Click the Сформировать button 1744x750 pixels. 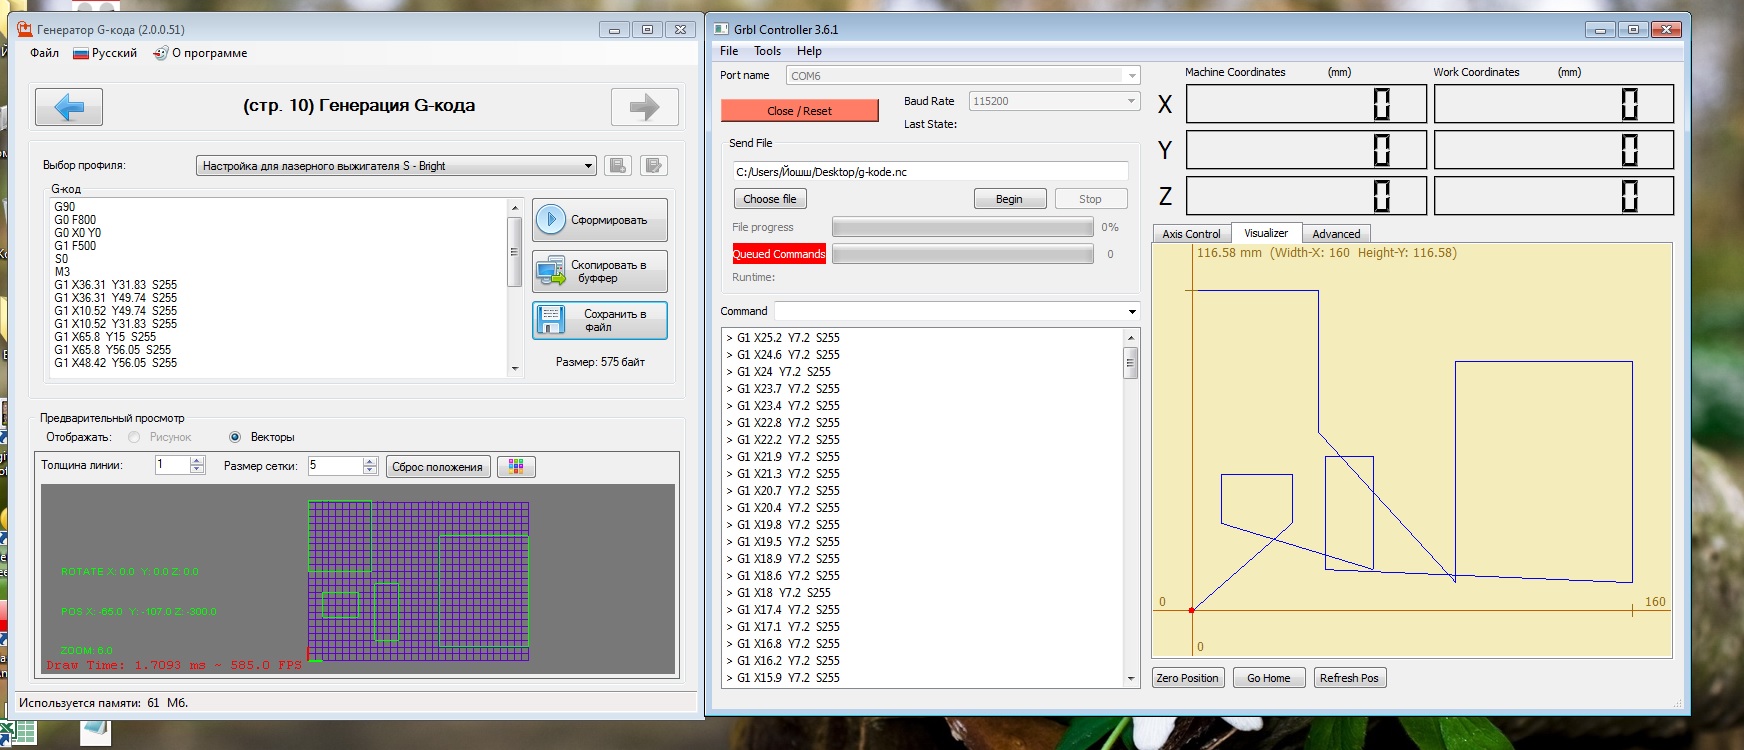[600, 220]
